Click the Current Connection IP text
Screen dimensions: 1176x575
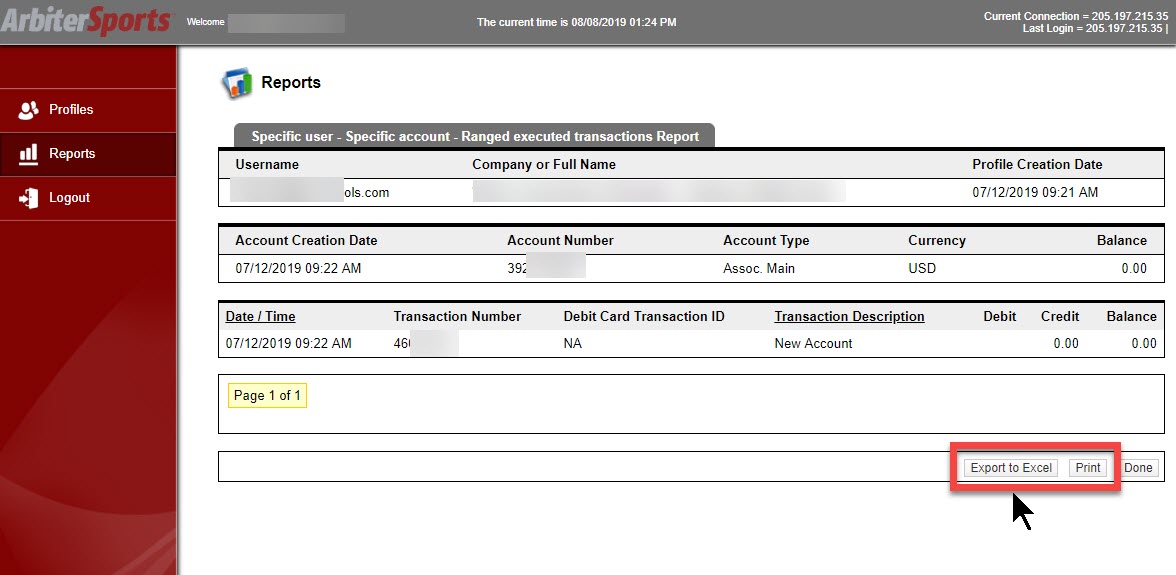[1076, 16]
